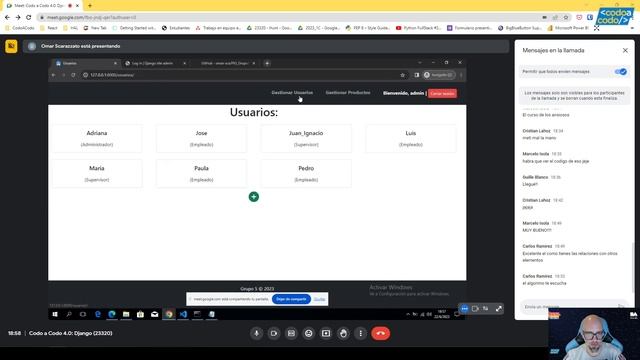Open File Explorer from shared taskbar
Screen dimensions: 640x360
(x=126, y=314)
